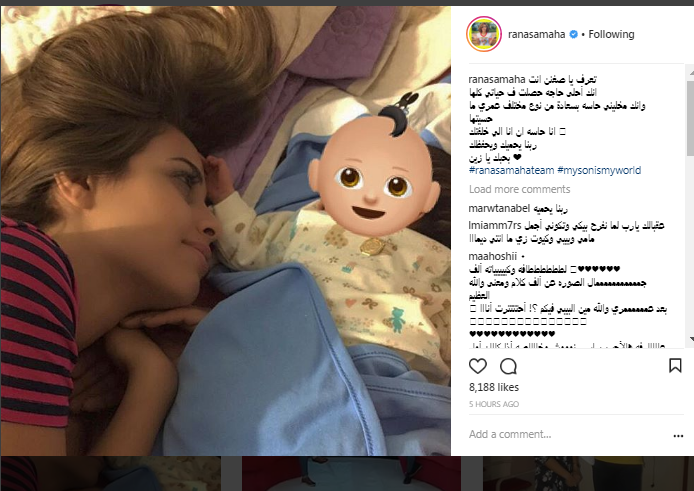
Task: Visit commenter lmiamm7rs's profile
Action: click(495, 225)
